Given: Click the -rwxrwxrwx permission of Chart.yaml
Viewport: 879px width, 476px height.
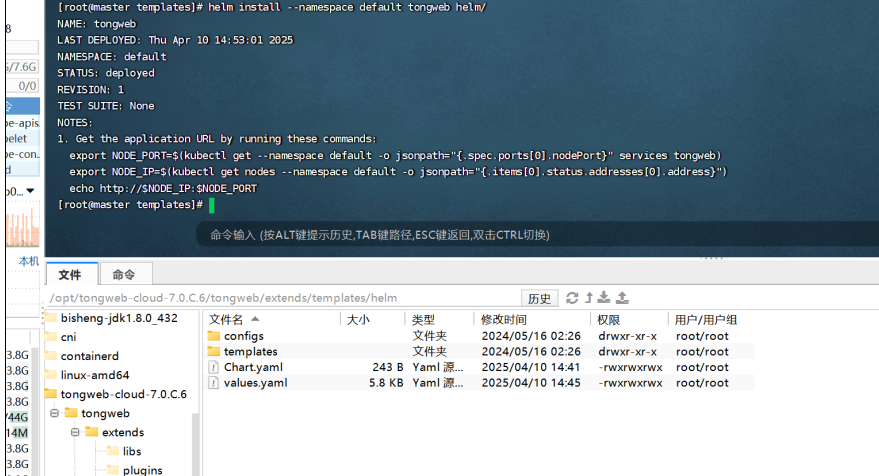Looking at the screenshot, I should click(630, 367).
